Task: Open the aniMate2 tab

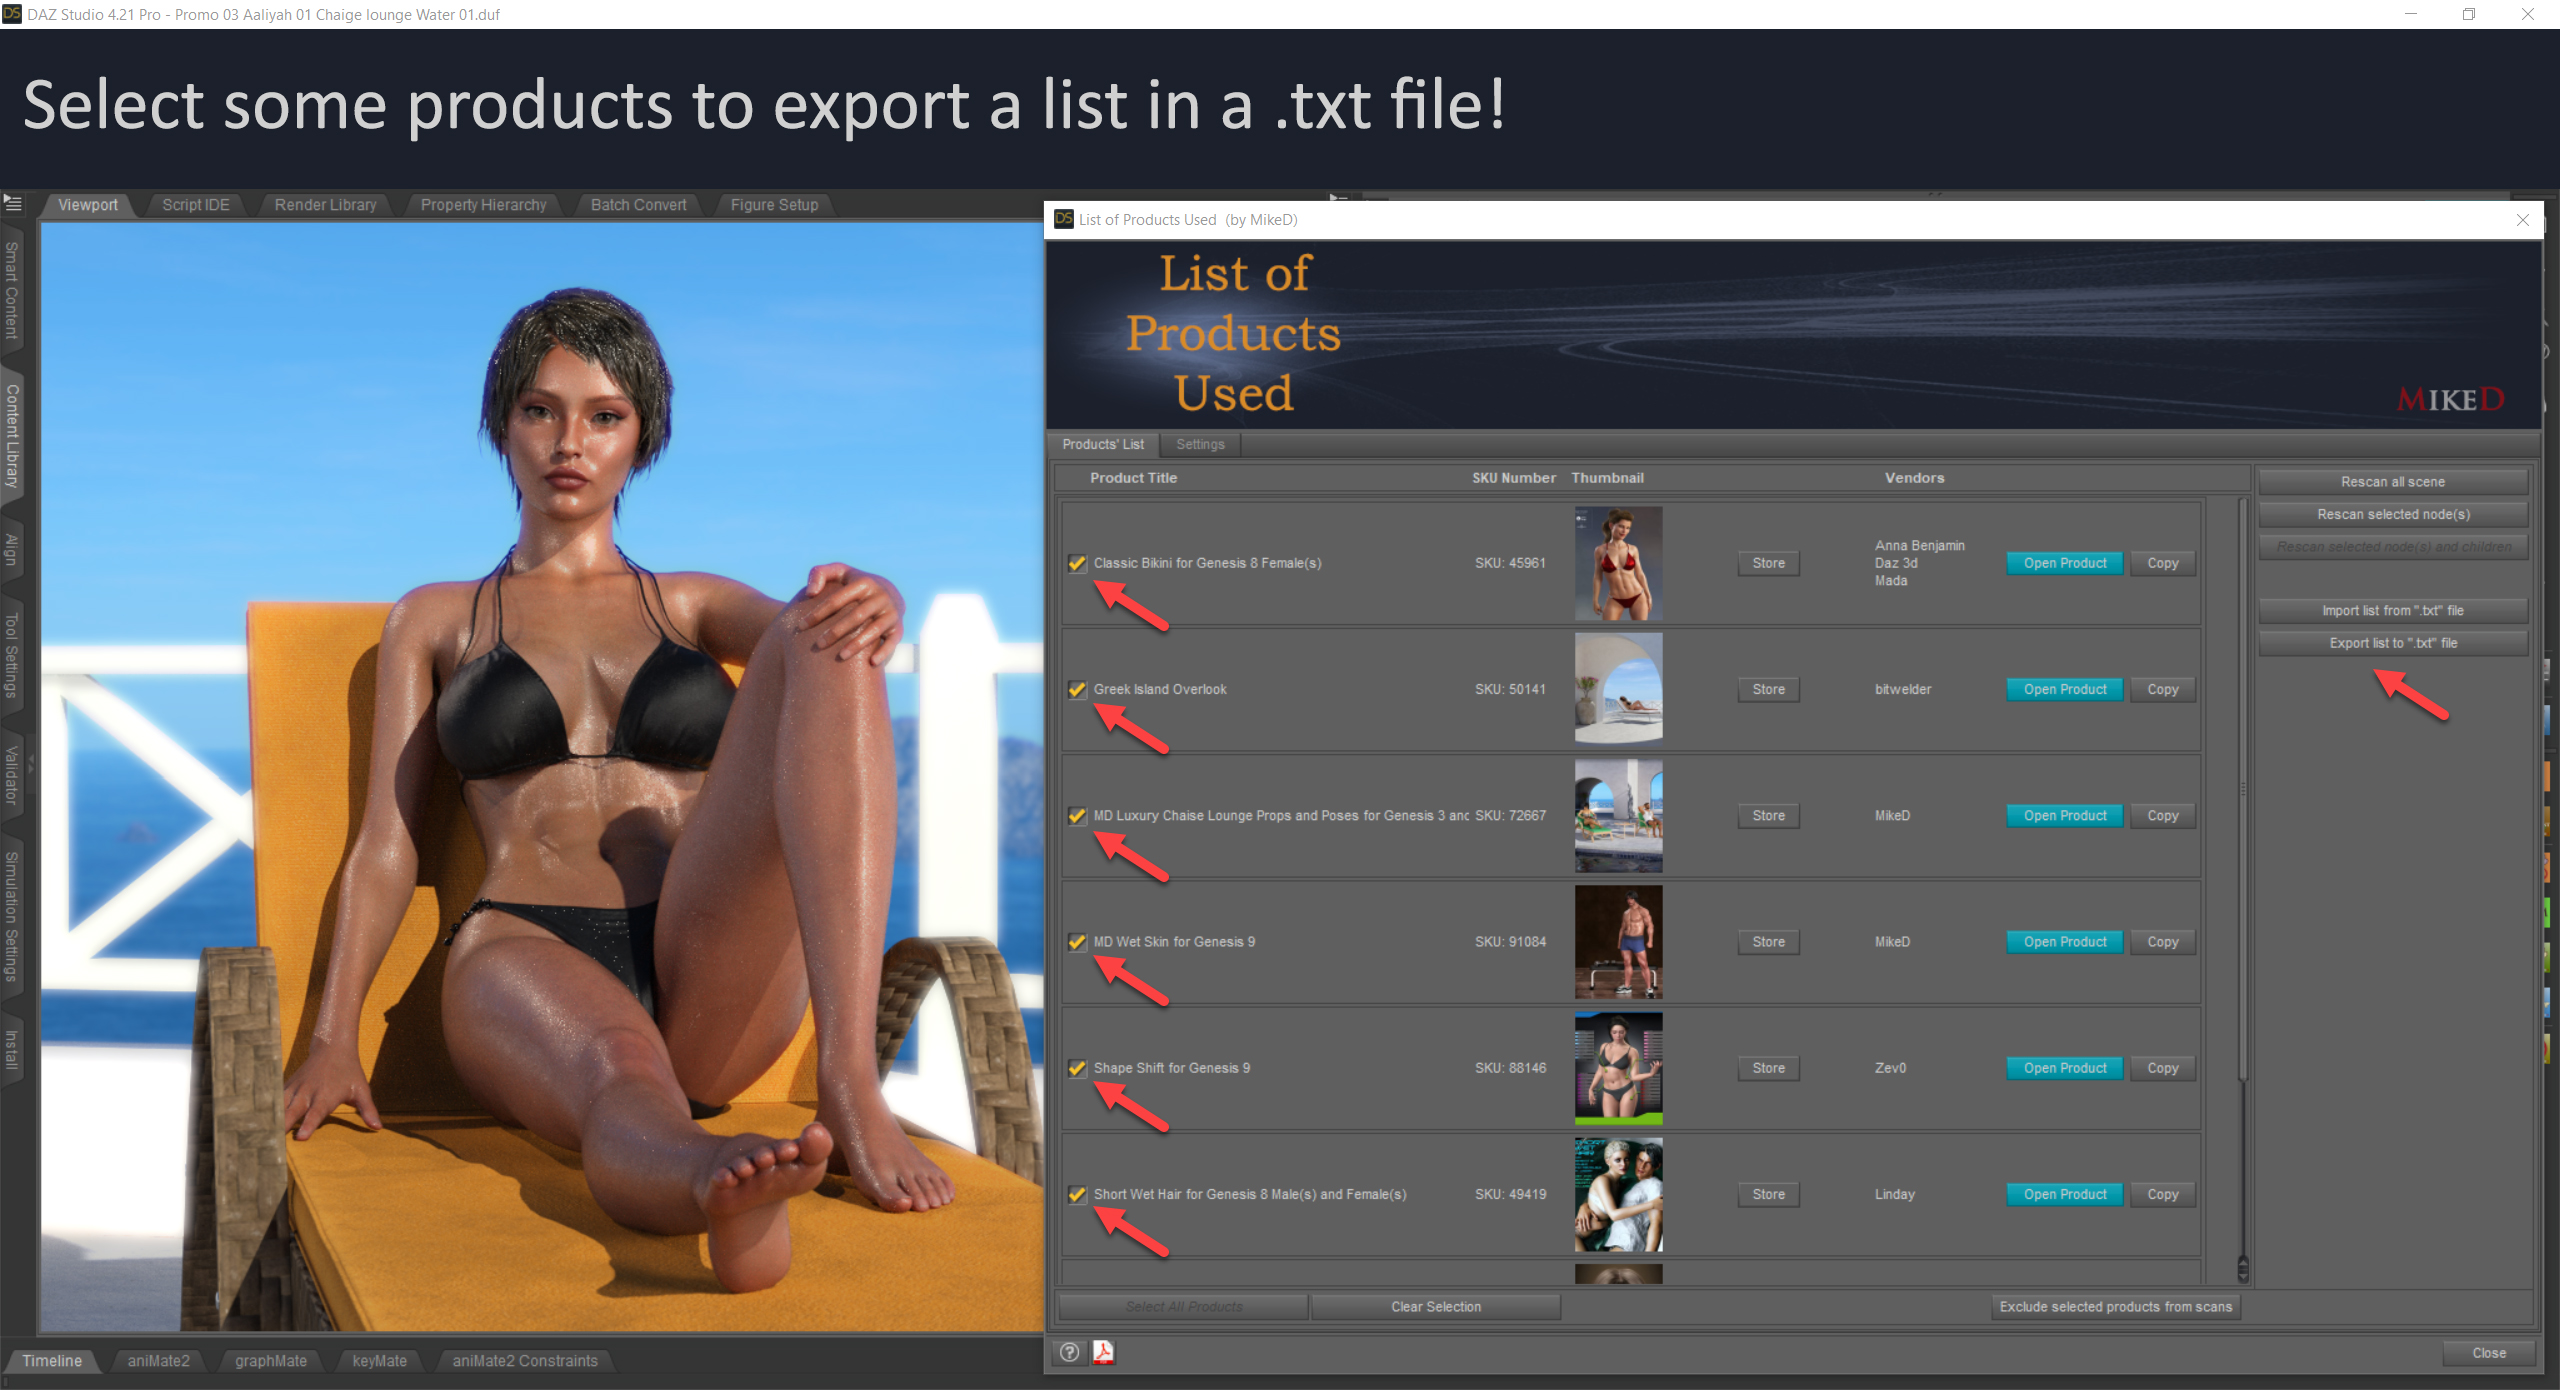Action: pos(158,1361)
